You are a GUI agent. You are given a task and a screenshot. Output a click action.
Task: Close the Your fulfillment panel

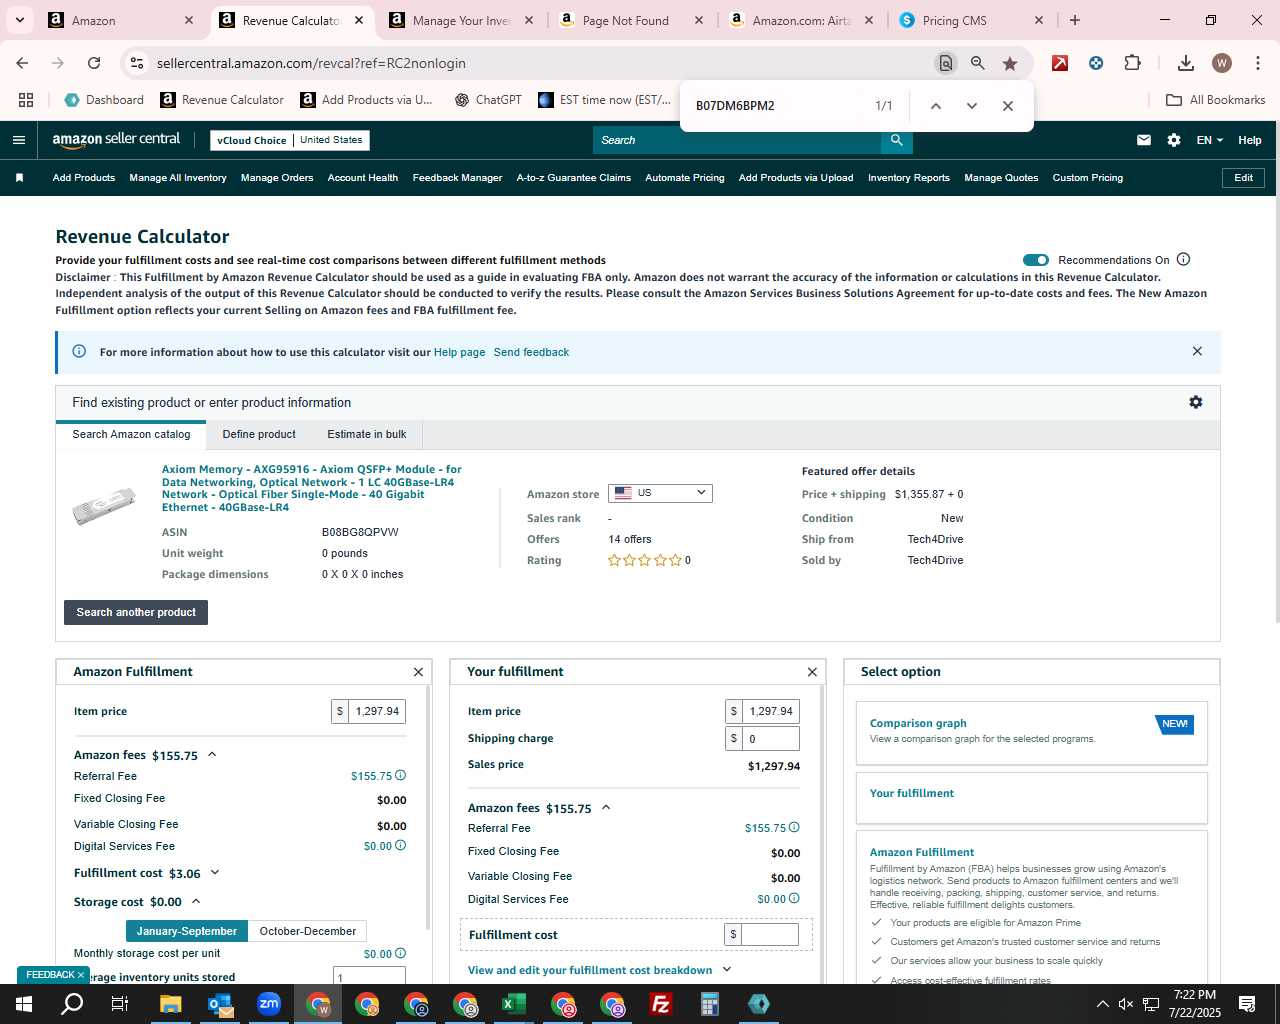point(812,672)
